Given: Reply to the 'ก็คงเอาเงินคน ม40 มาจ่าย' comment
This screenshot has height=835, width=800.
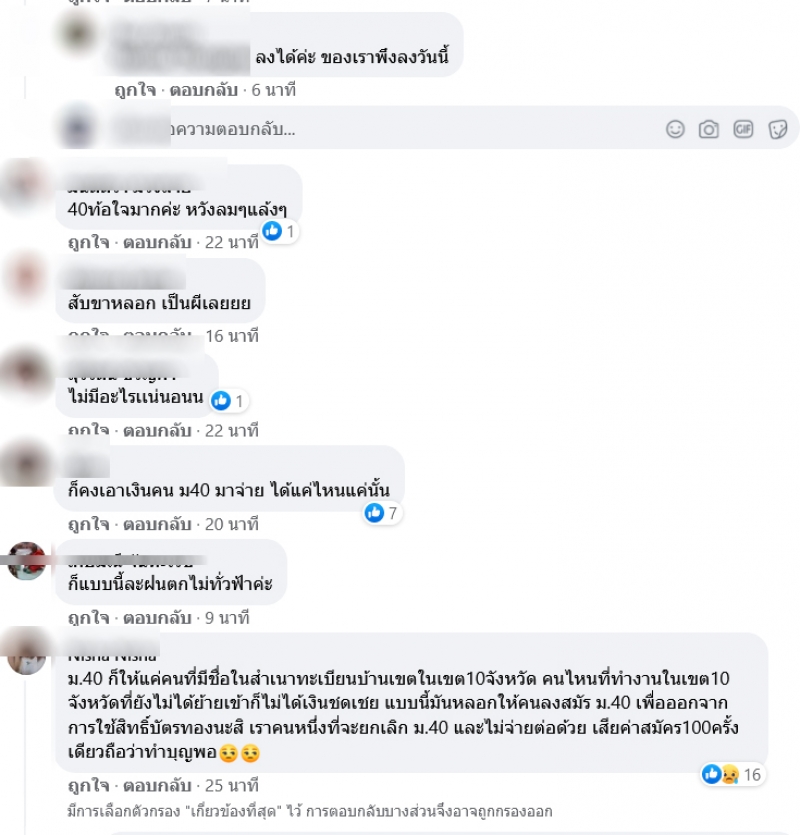Looking at the screenshot, I should coord(157,525).
